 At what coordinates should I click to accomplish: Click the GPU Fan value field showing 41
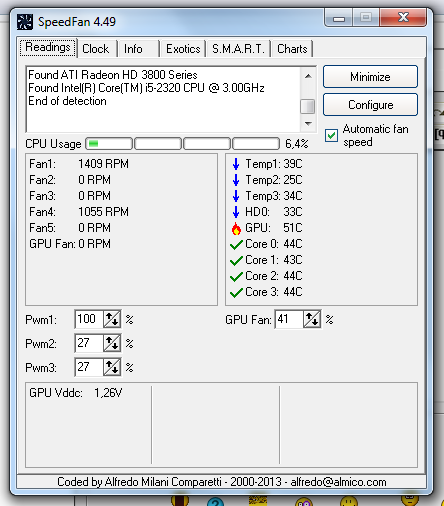(289, 319)
